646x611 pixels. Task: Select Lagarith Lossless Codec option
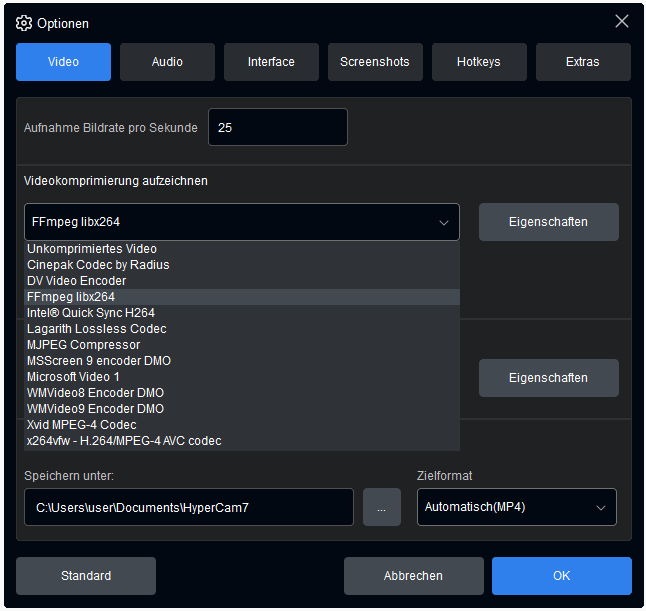[x=97, y=329]
